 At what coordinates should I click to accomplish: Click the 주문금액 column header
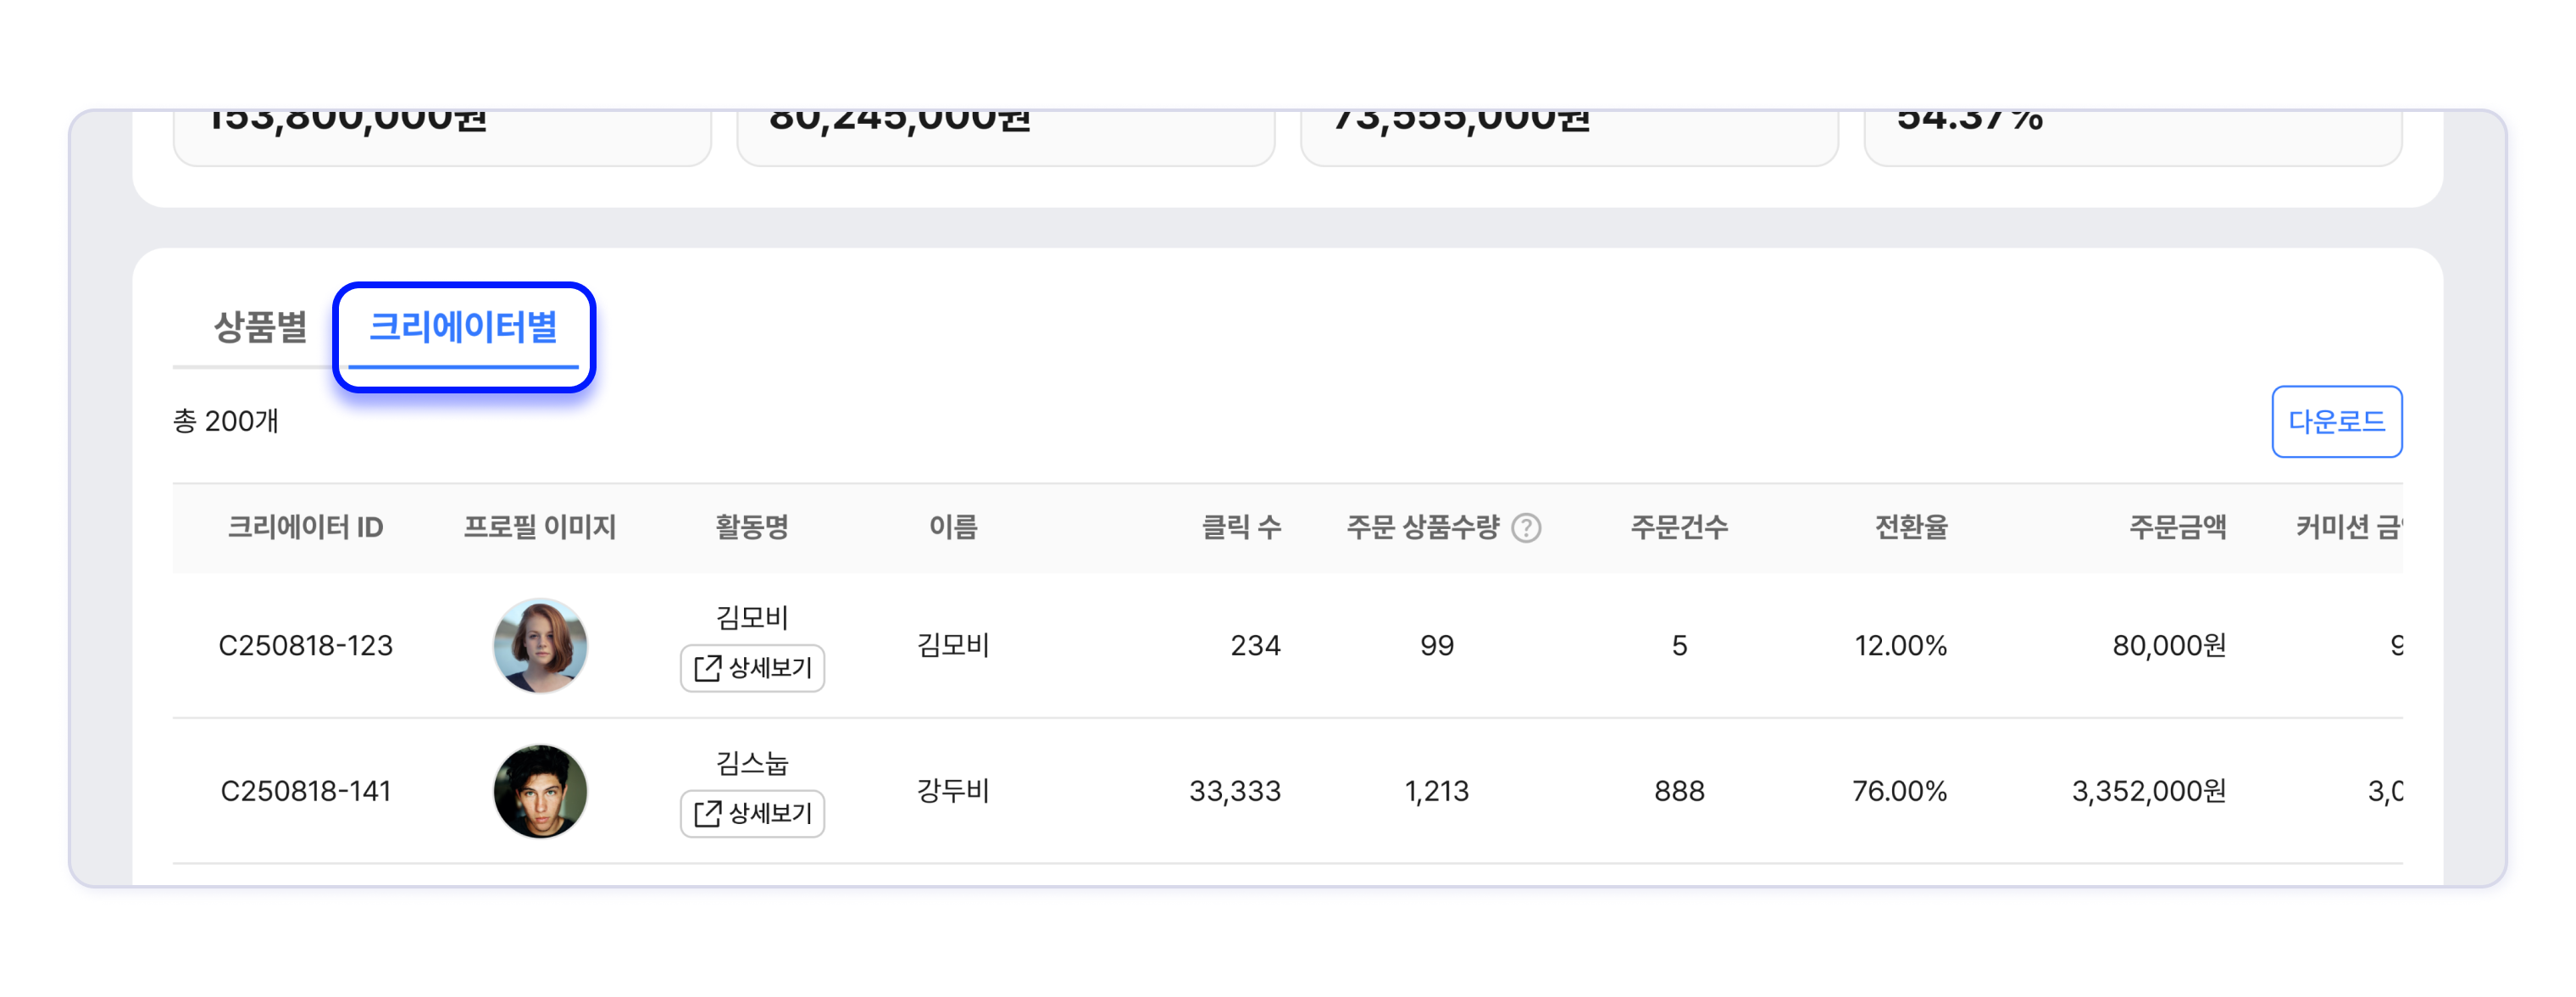tap(2177, 527)
